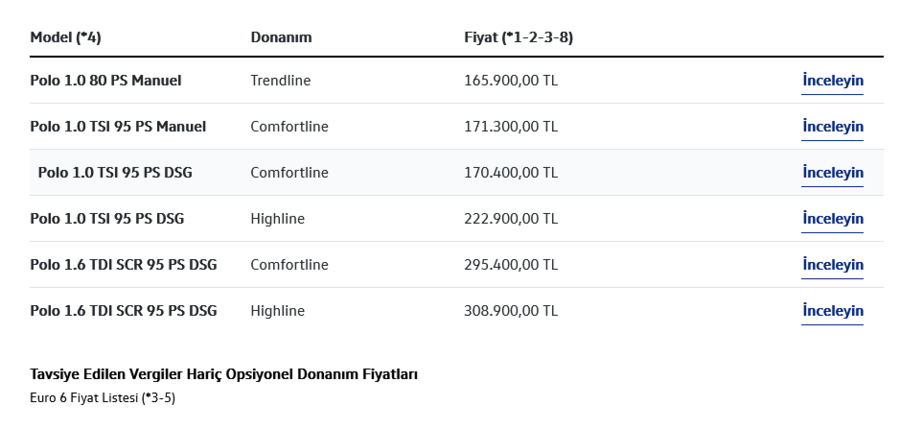The height and width of the screenshot is (429, 900).
Task: Click İnceleyin for Polo 1.0 TSI DSG Highline
Action: (832, 219)
